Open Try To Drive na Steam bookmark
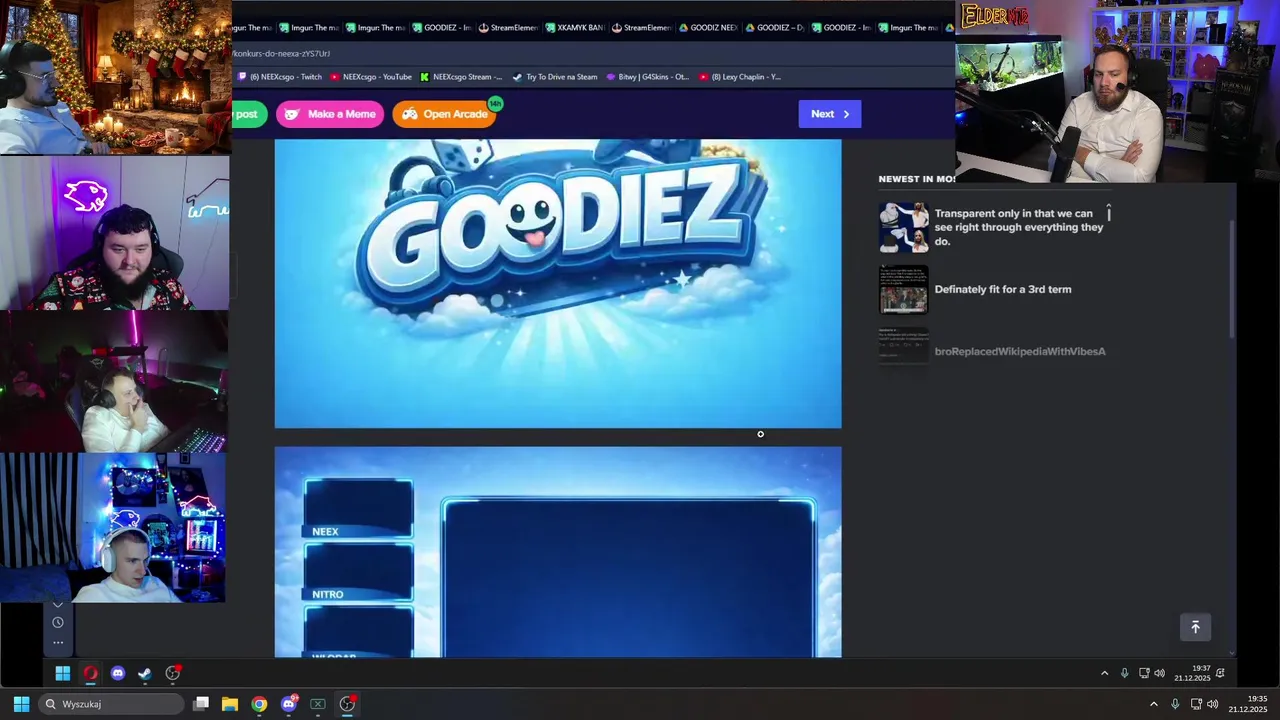The height and width of the screenshot is (720, 1280). [x=555, y=77]
